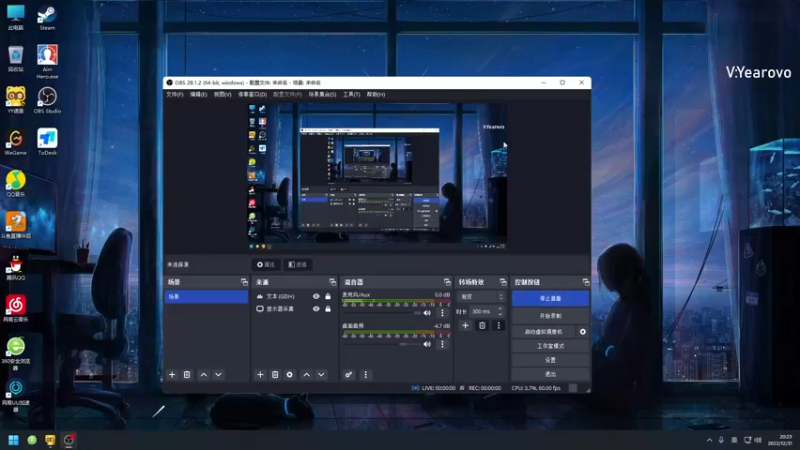Open mixer panel three-dot menu at bottom

tap(365, 374)
